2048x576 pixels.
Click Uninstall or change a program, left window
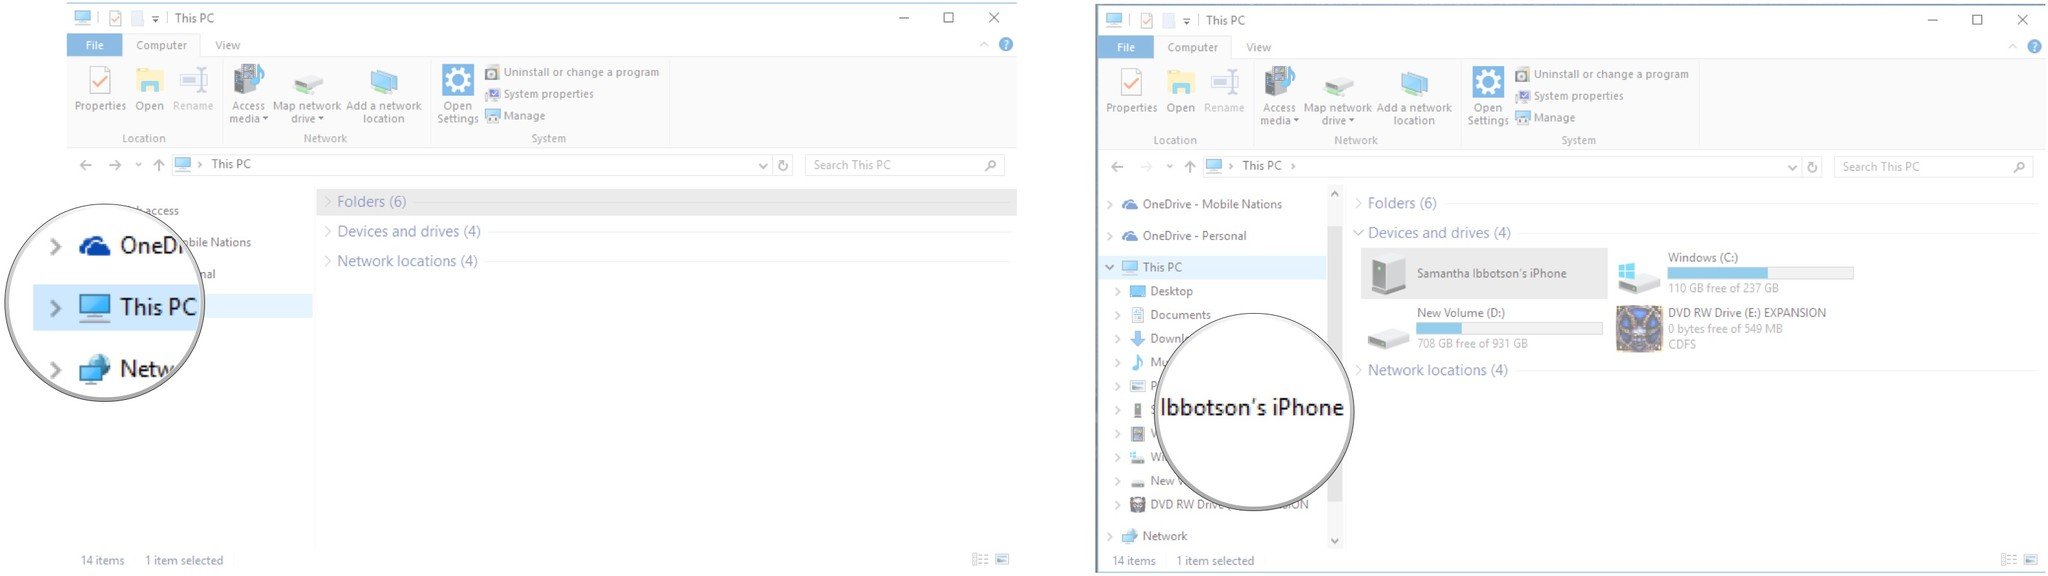tap(572, 72)
